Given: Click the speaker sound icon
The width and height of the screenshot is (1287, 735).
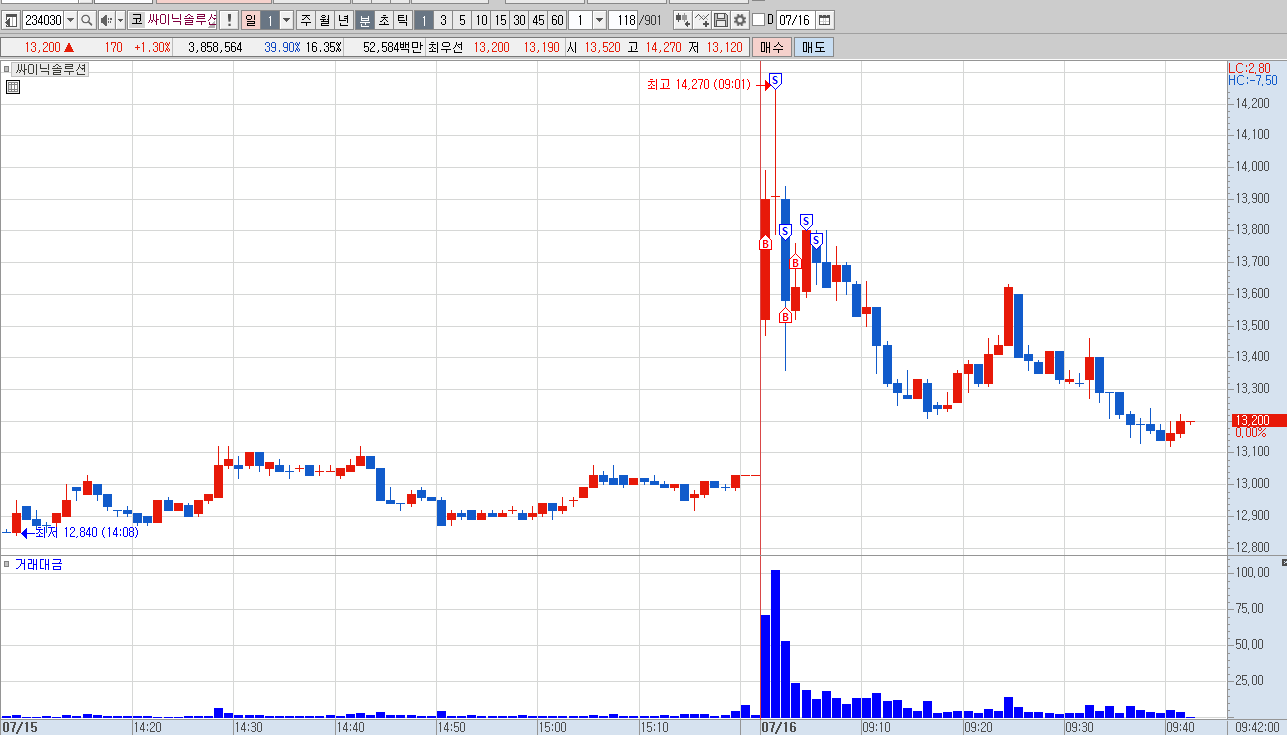Looking at the screenshot, I should [x=106, y=20].
